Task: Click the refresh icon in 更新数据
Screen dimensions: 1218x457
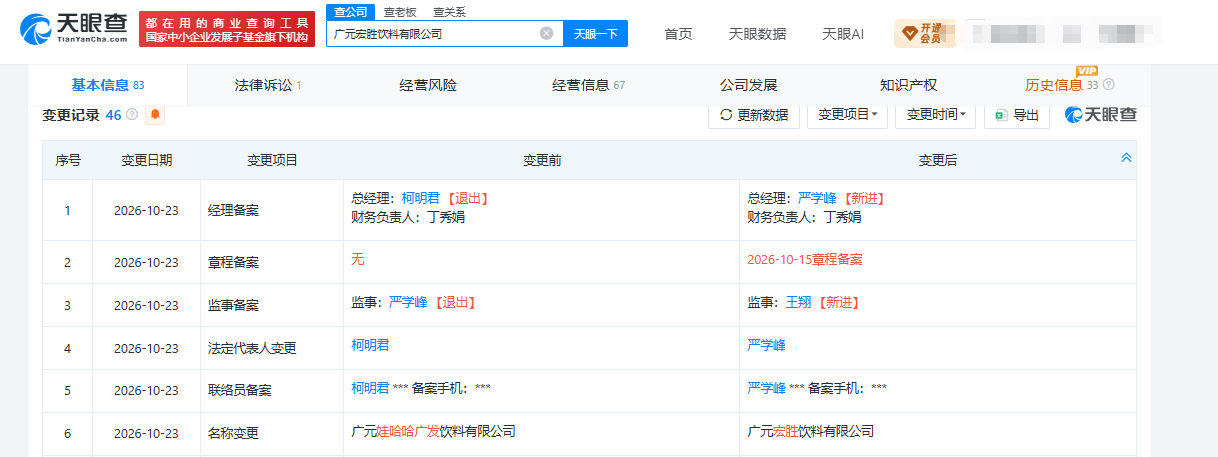Action: (726, 115)
